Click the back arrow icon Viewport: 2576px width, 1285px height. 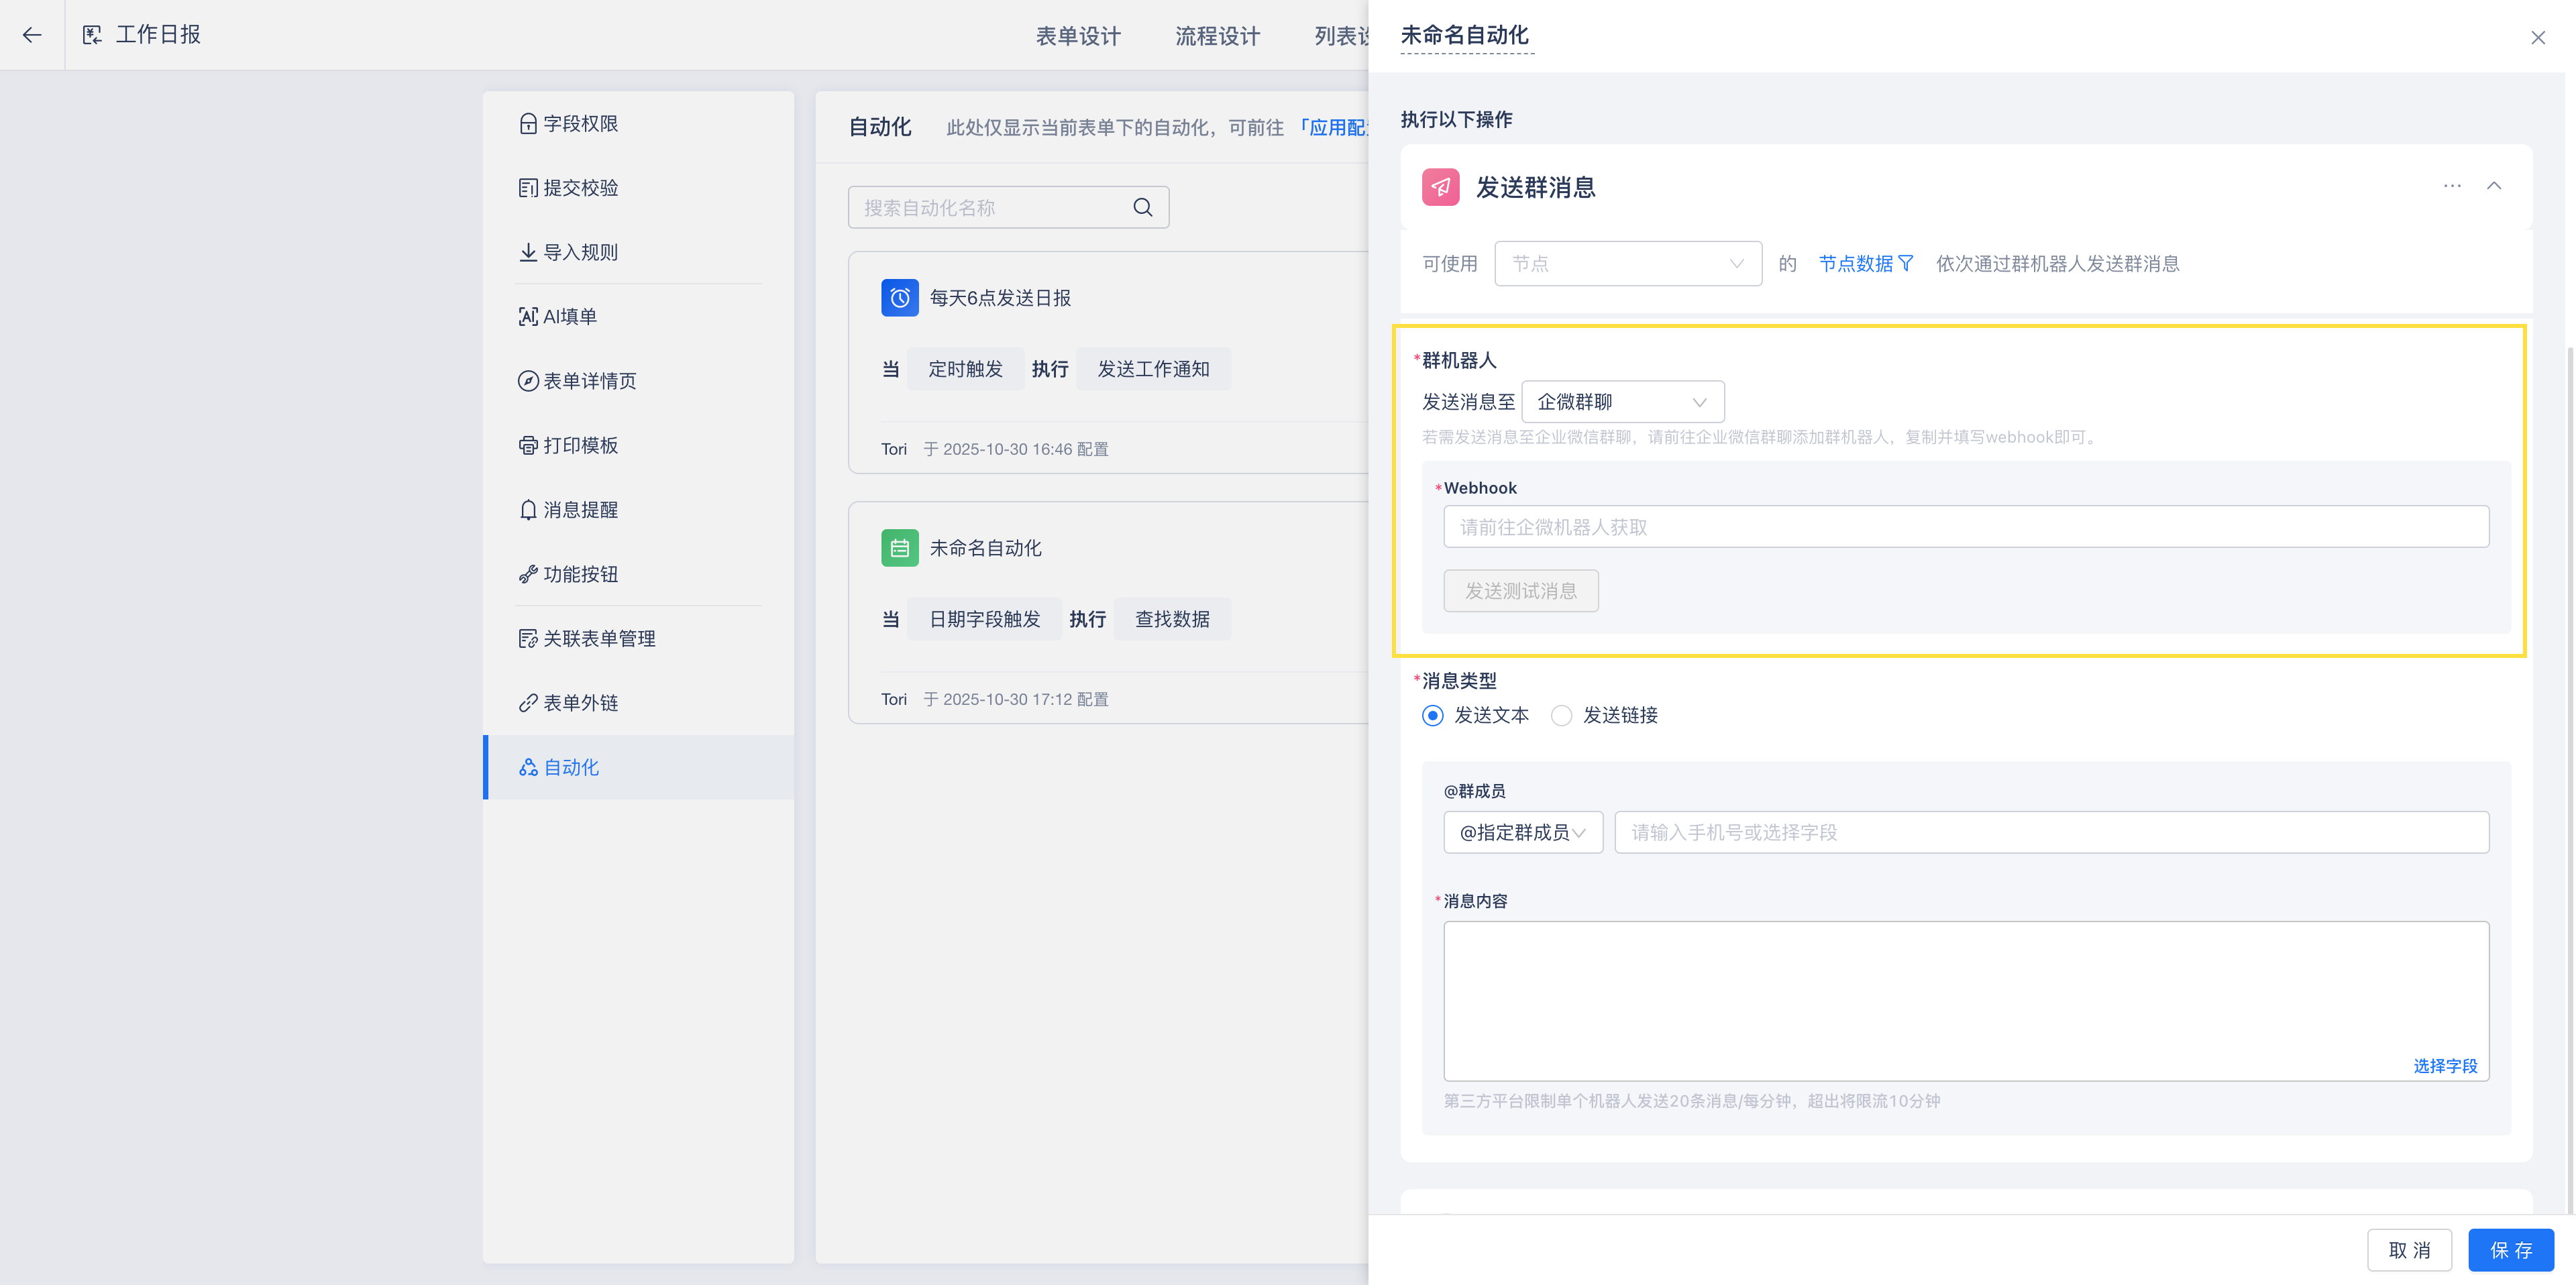pyautogui.click(x=32, y=35)
